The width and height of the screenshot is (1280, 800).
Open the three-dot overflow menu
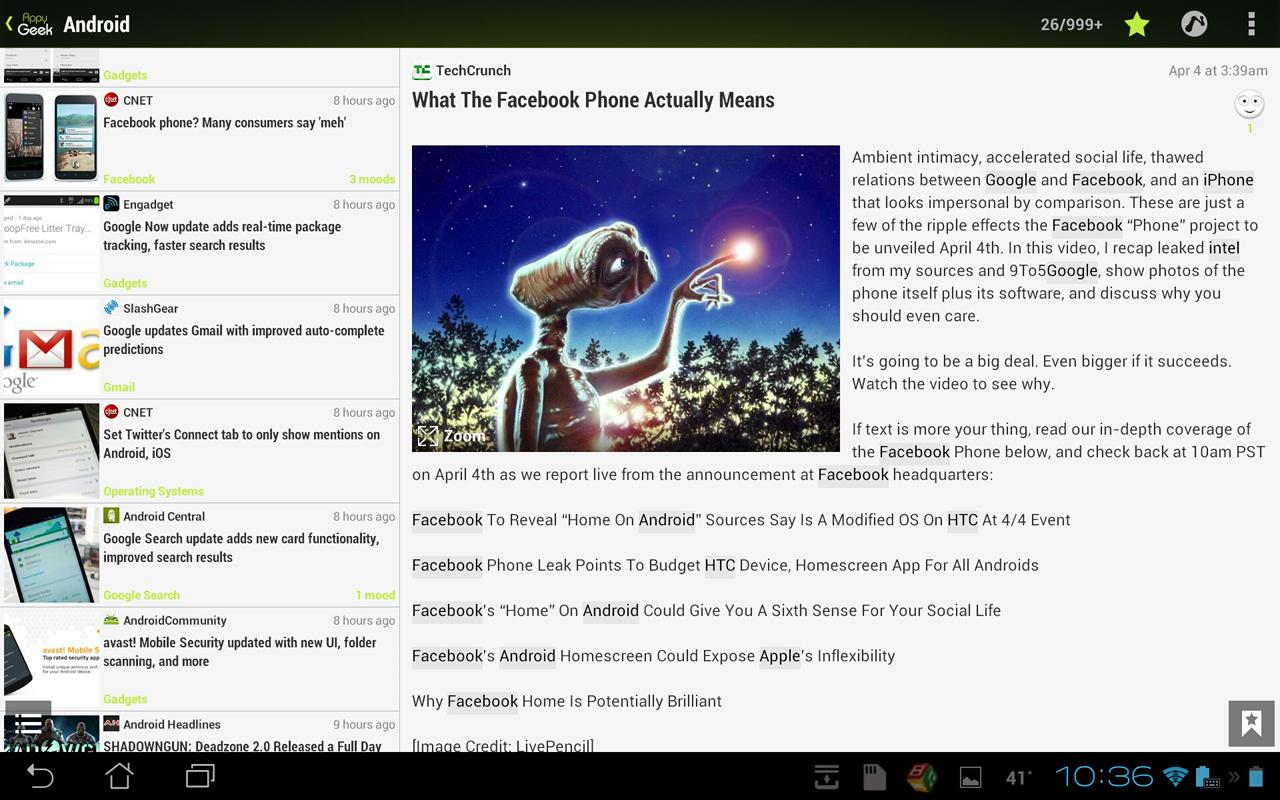pyautogui.click(x=1251, y=24)
